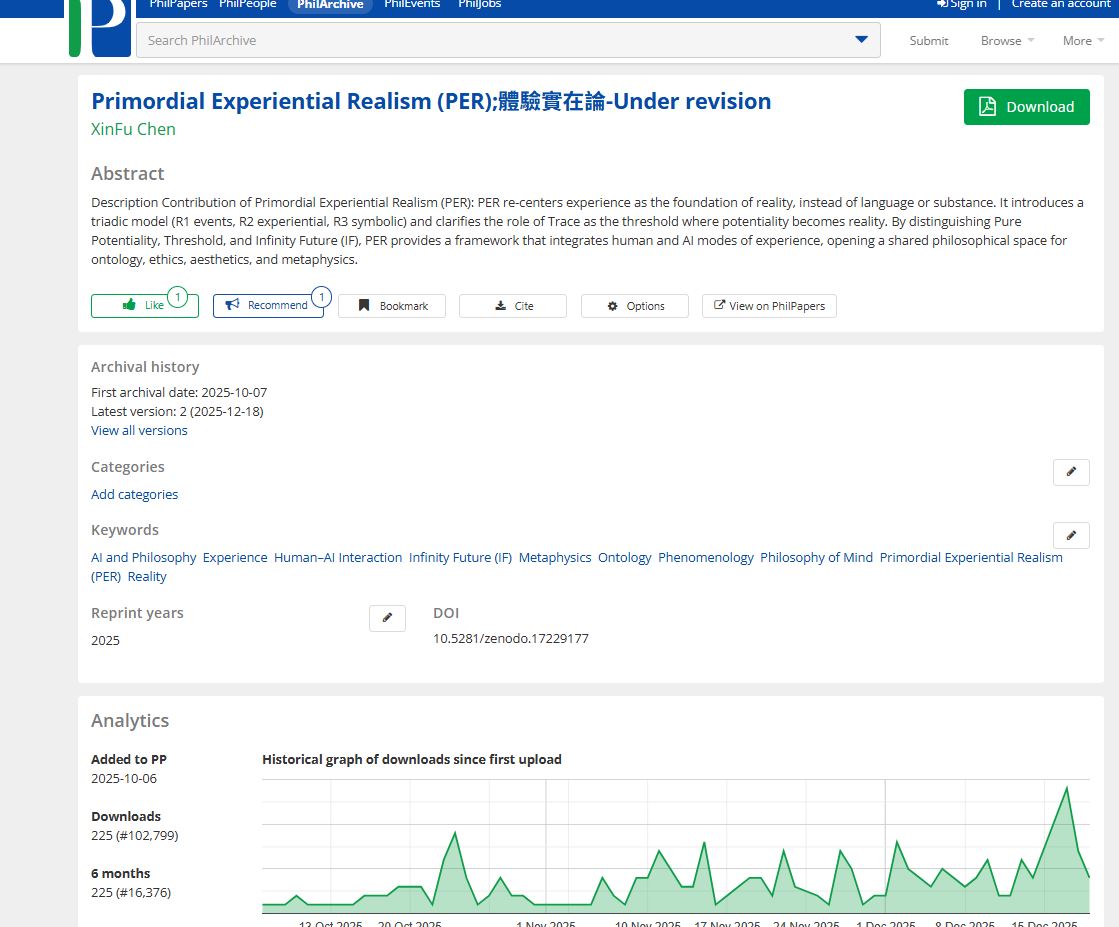
Task: Switch to the PhilEvents tab
Action: point(410,4)
